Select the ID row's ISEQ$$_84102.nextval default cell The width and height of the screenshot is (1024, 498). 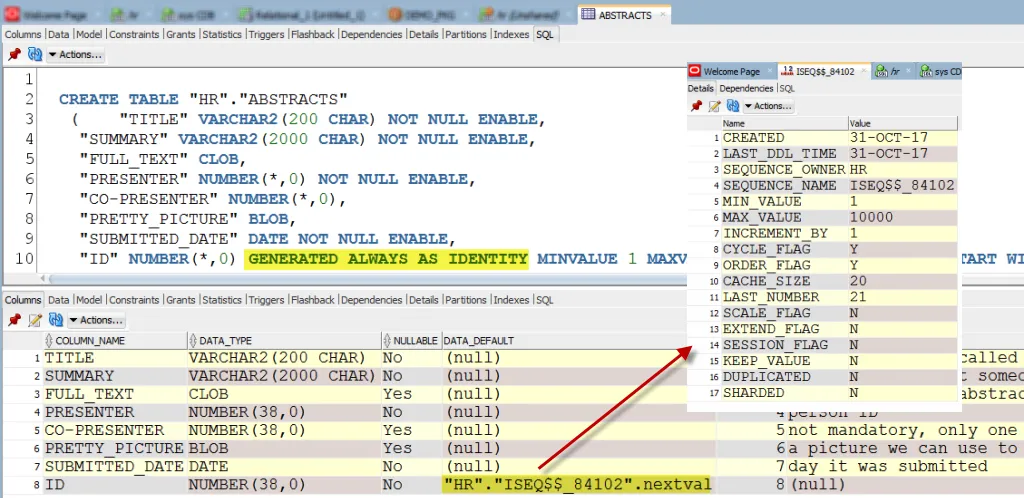pos(577,485)
